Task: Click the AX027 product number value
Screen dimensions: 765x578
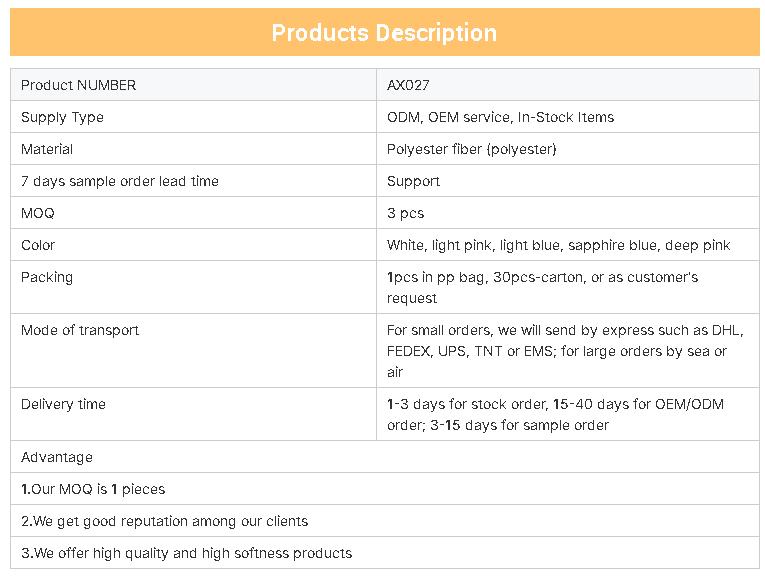Action: pos(408,85)
